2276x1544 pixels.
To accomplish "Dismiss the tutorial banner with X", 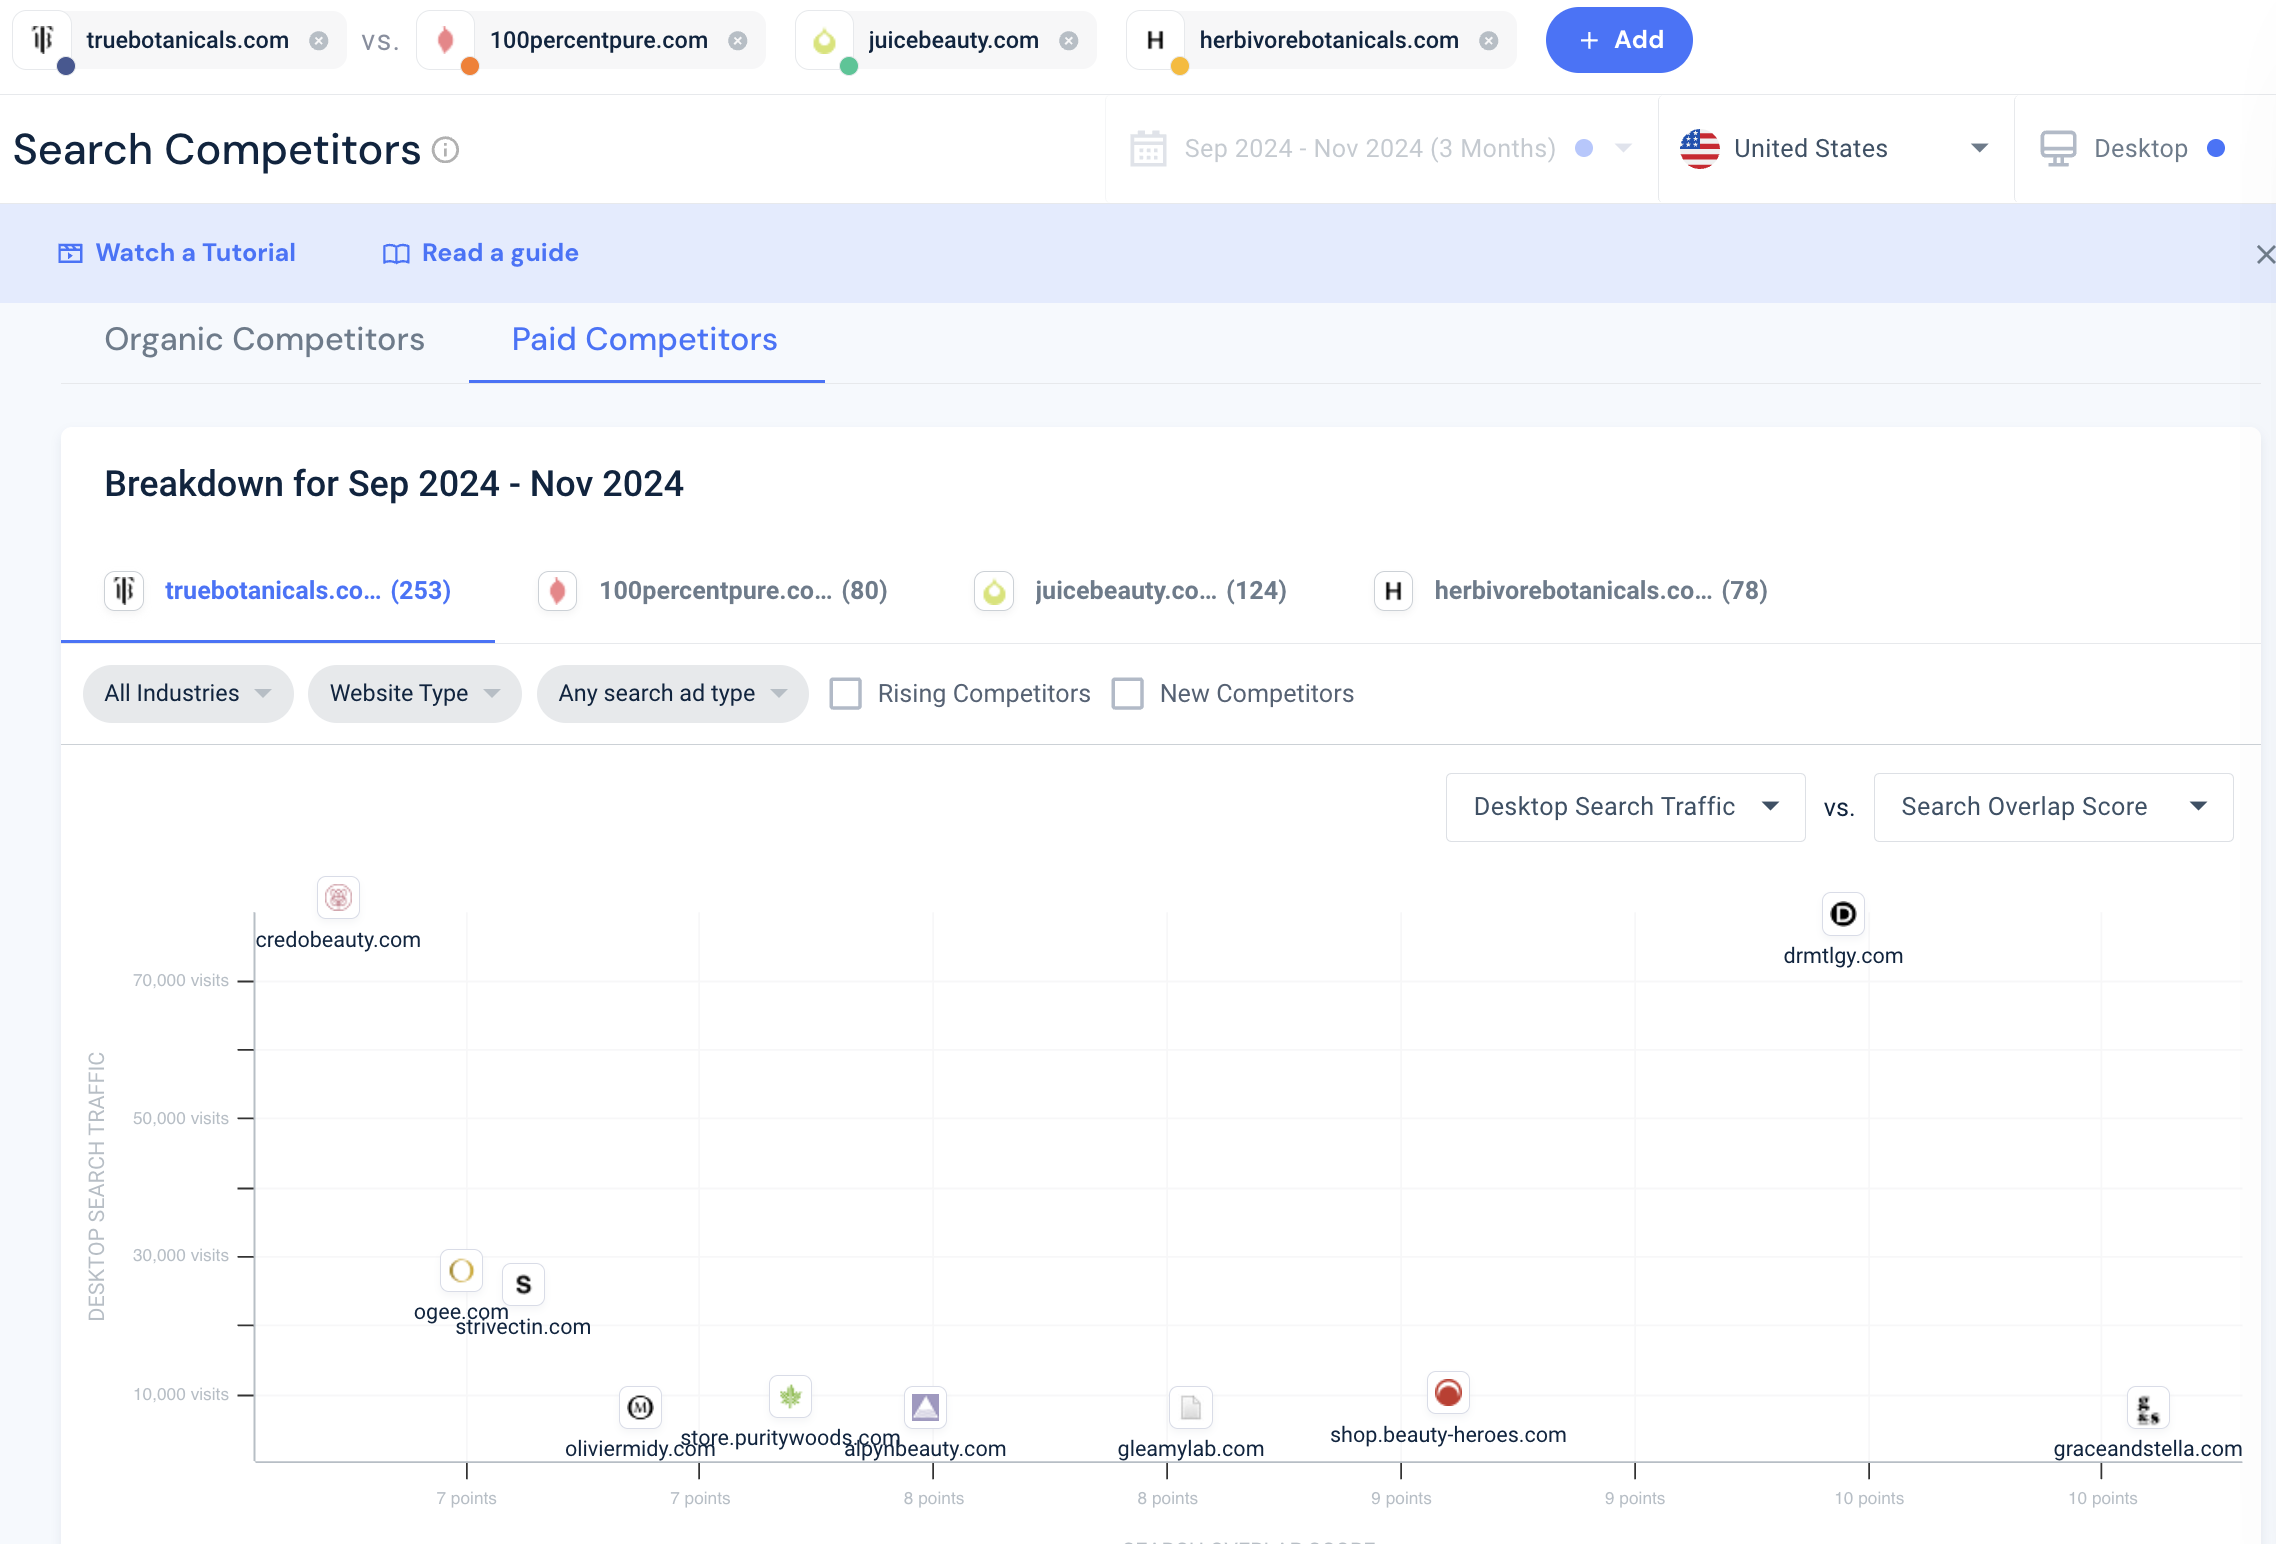I will 2264,255.
